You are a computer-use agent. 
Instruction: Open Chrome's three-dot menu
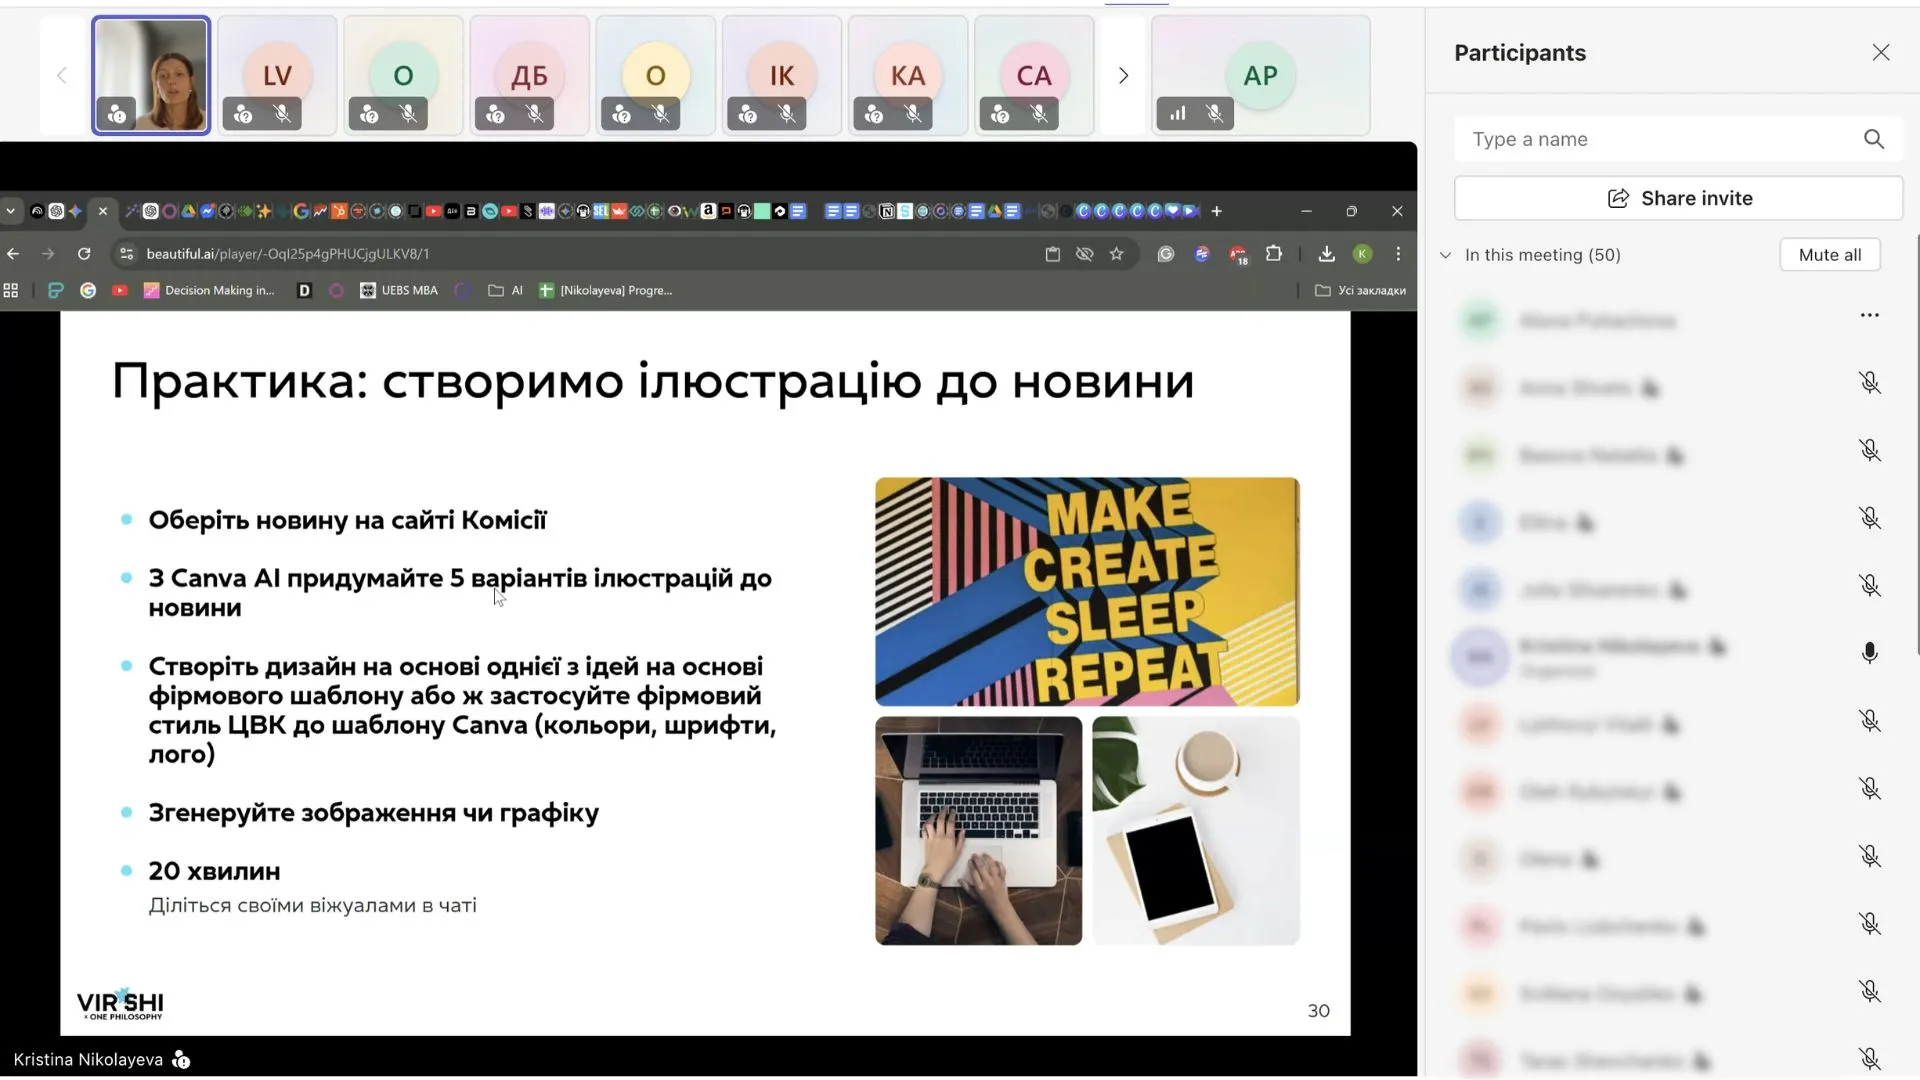(x=1397, y=253)
